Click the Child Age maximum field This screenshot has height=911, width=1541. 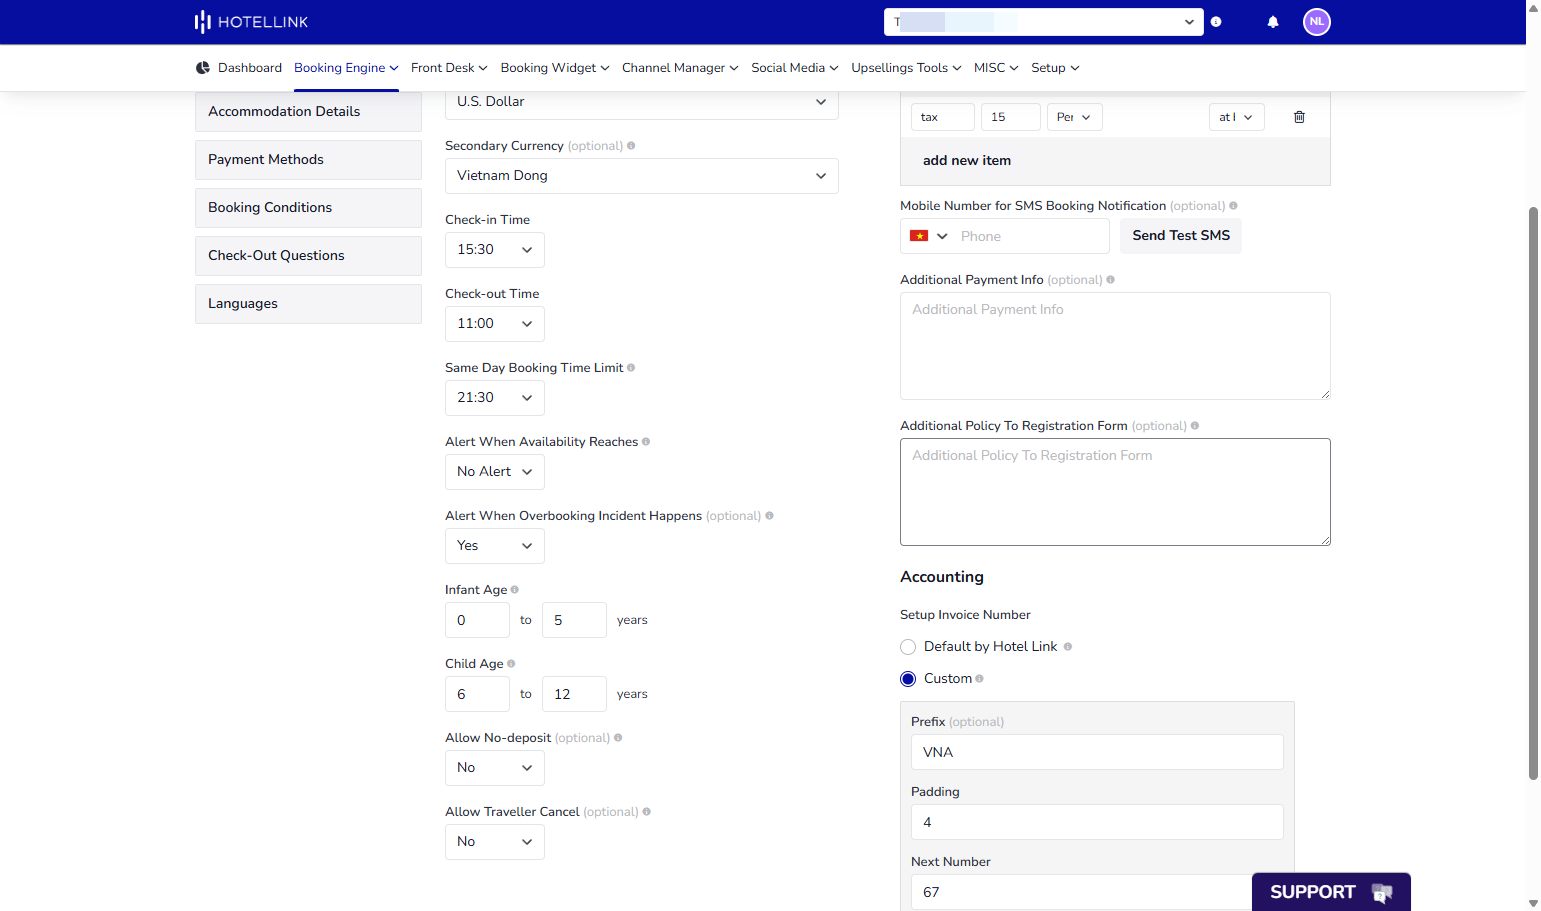[574, 694]
